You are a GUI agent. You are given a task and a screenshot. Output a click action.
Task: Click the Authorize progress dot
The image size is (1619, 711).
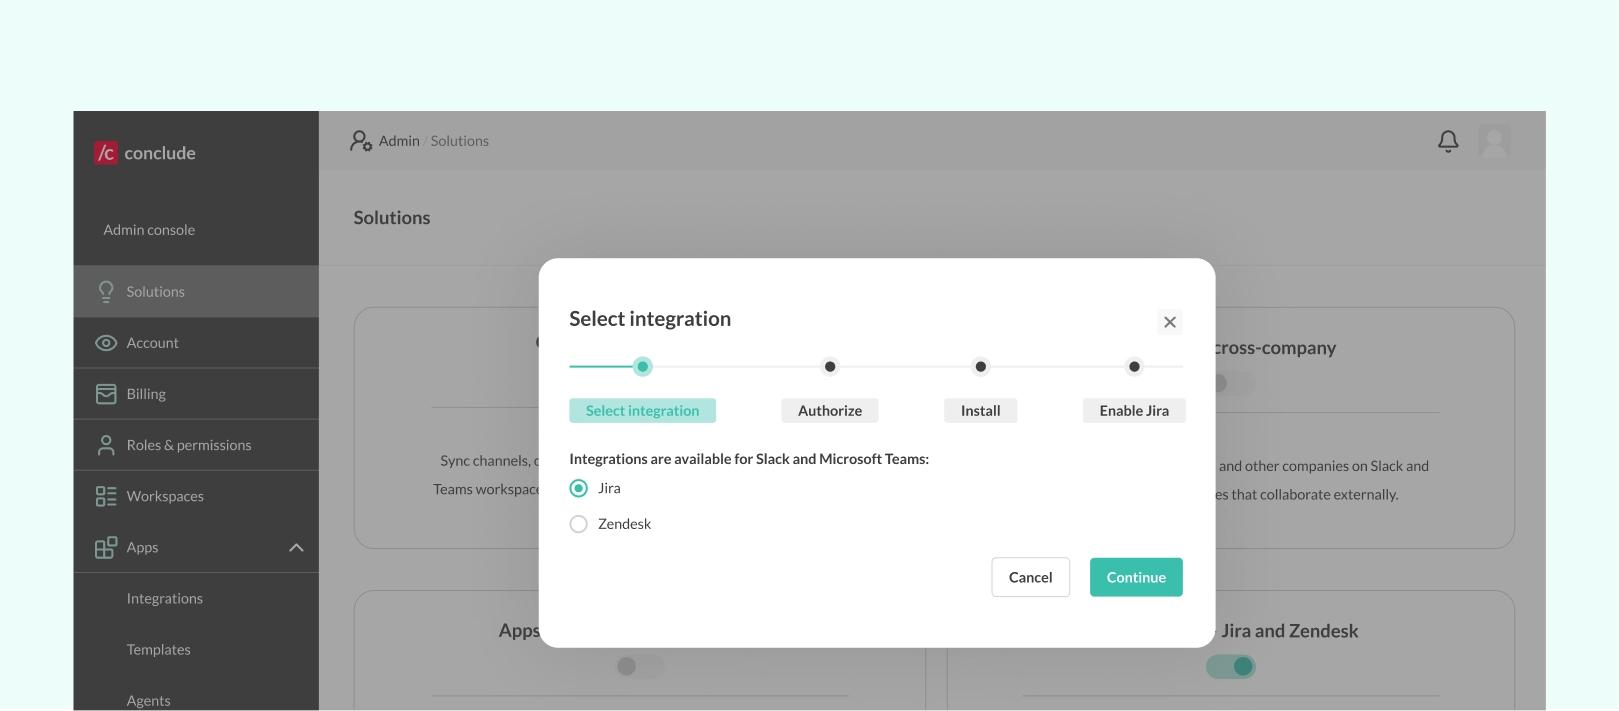click(x=830, y=366)
